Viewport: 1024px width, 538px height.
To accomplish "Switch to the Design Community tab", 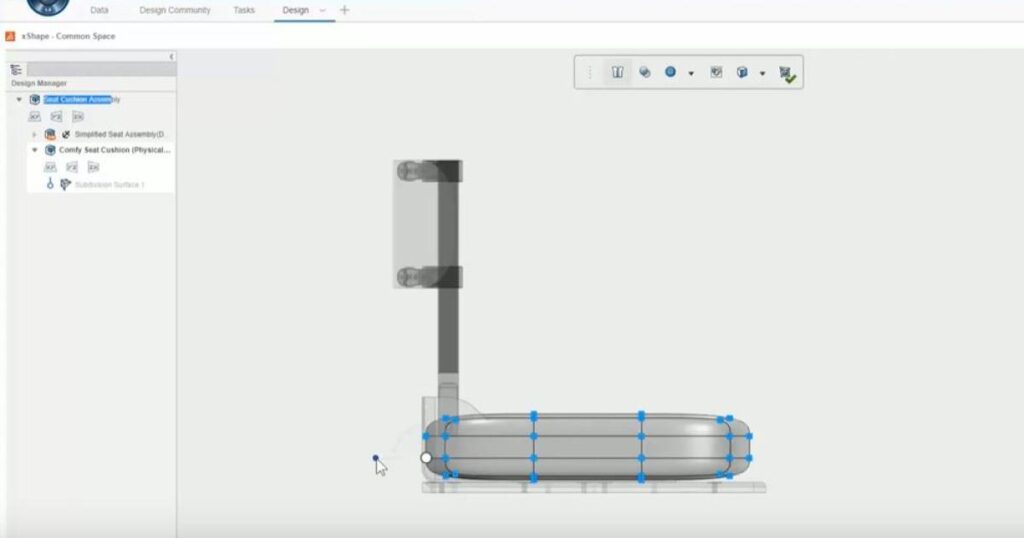I will pyautogui.click(x=175, y=10).
